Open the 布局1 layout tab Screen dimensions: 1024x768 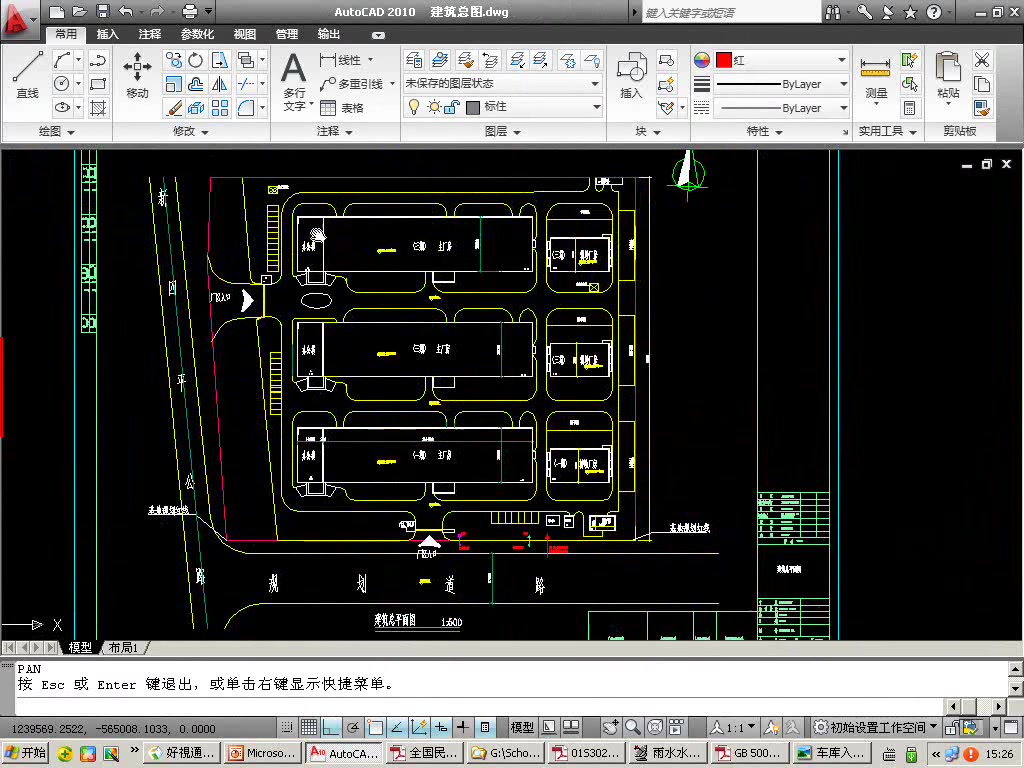123,647
